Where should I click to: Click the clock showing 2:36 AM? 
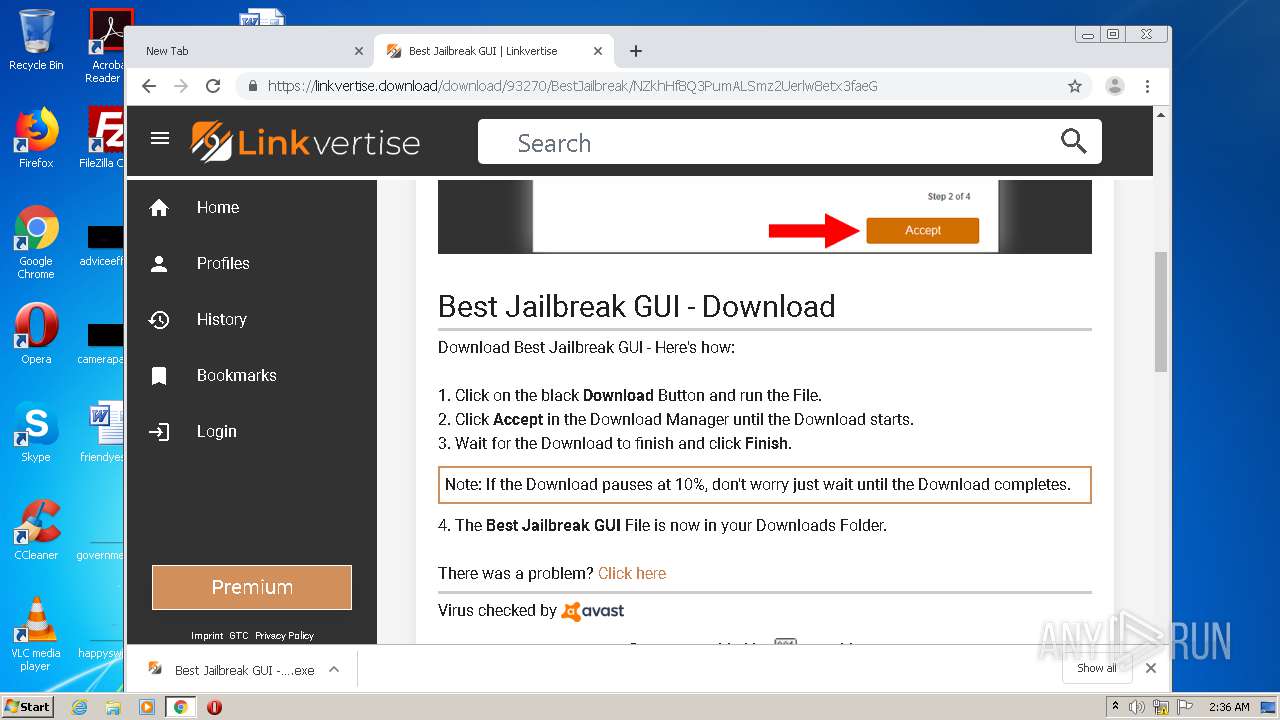click(1229, 707)
